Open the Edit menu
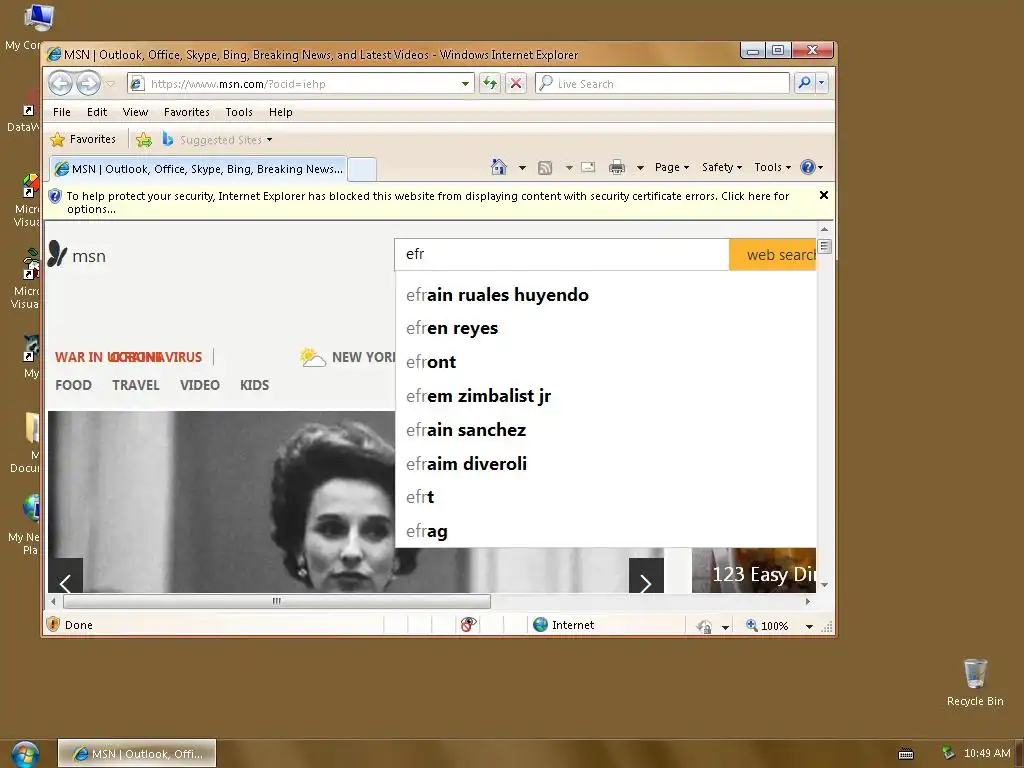This screenshot has width=1024, height=768. [97, 112]
